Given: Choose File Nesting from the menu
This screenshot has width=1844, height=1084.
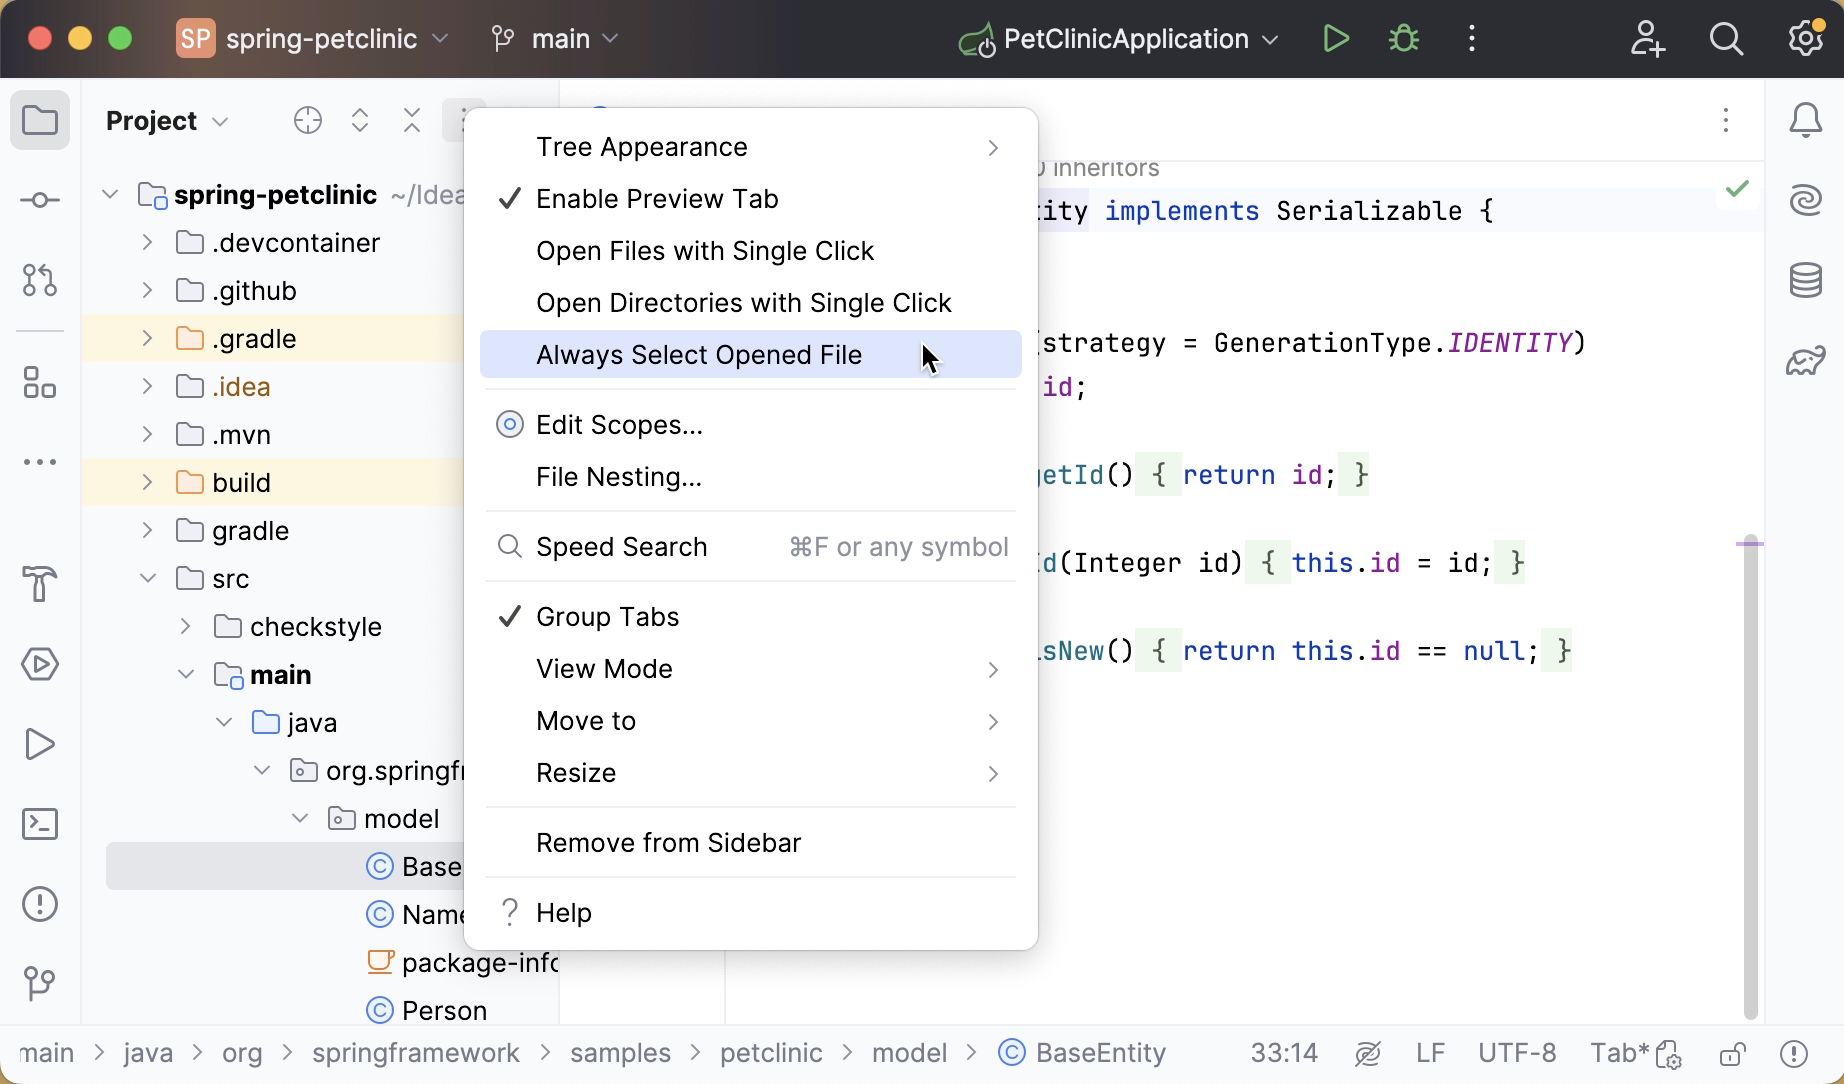Looking at the screenshot, I should click(618, 477).
